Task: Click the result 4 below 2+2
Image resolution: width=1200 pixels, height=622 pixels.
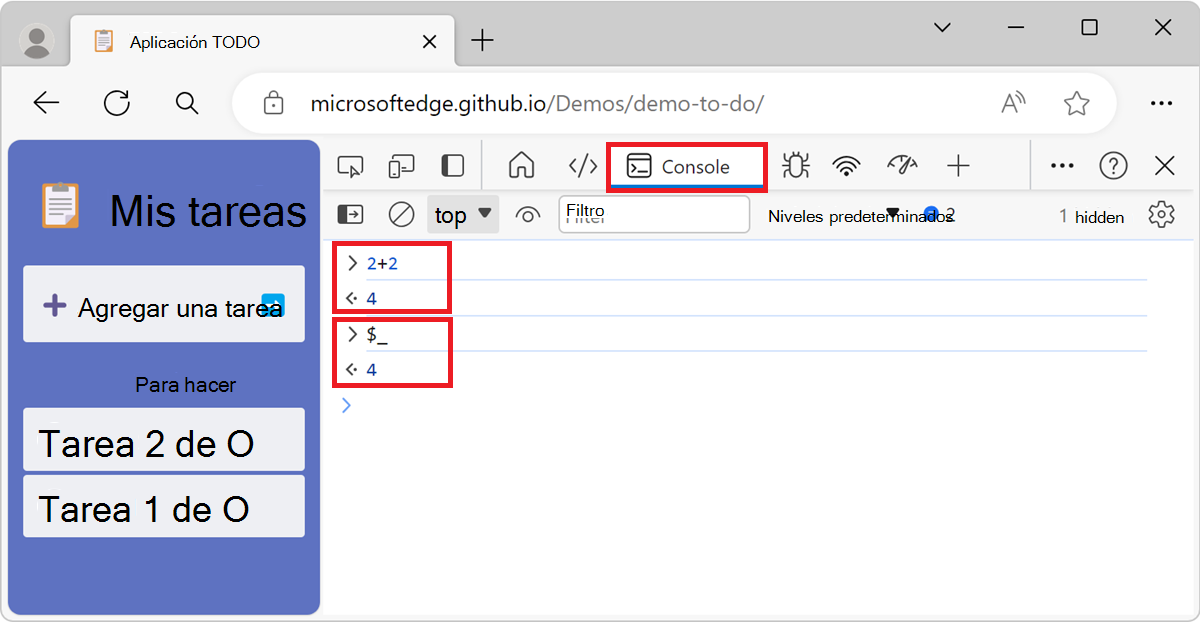Action: (x=371, y=299)
